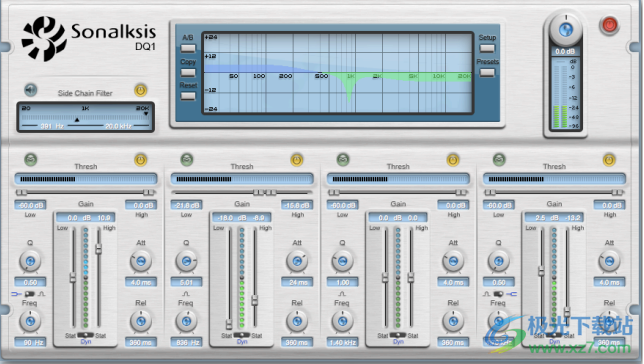Click the -15.8 dB high threshold field

[297, 205]
